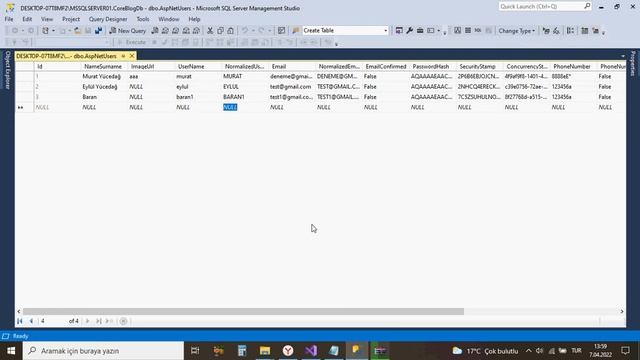Click the Open File folder icon
The image size is (640, 360).
[78, 31]
